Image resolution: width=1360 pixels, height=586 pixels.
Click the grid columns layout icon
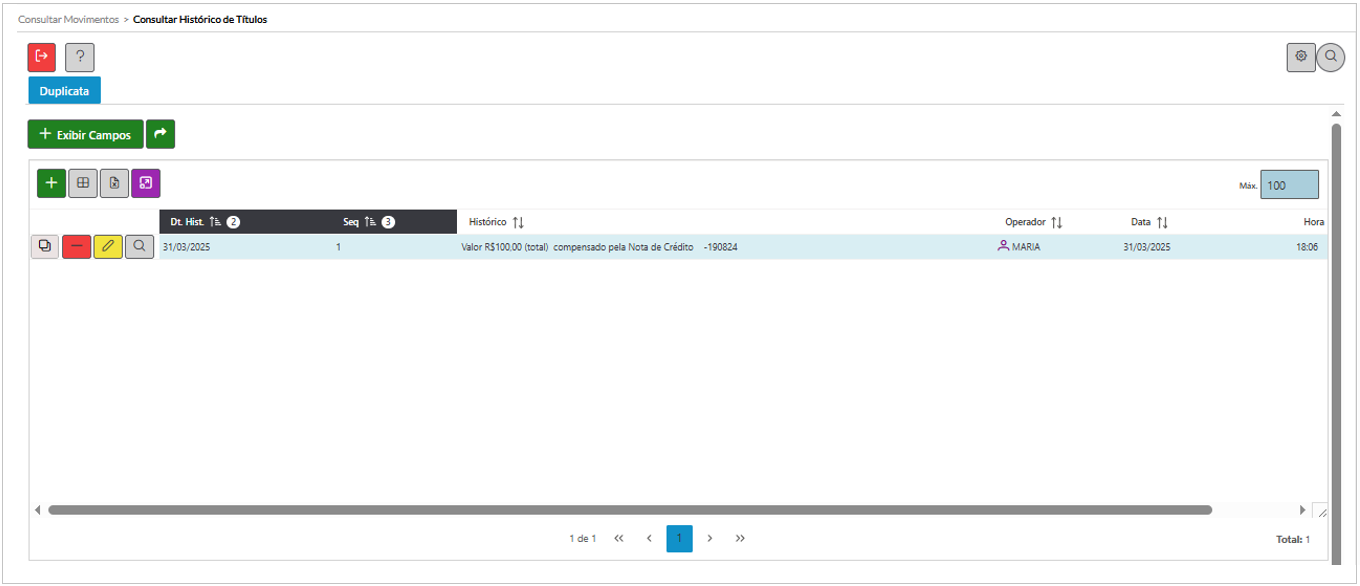coord(83,183)
